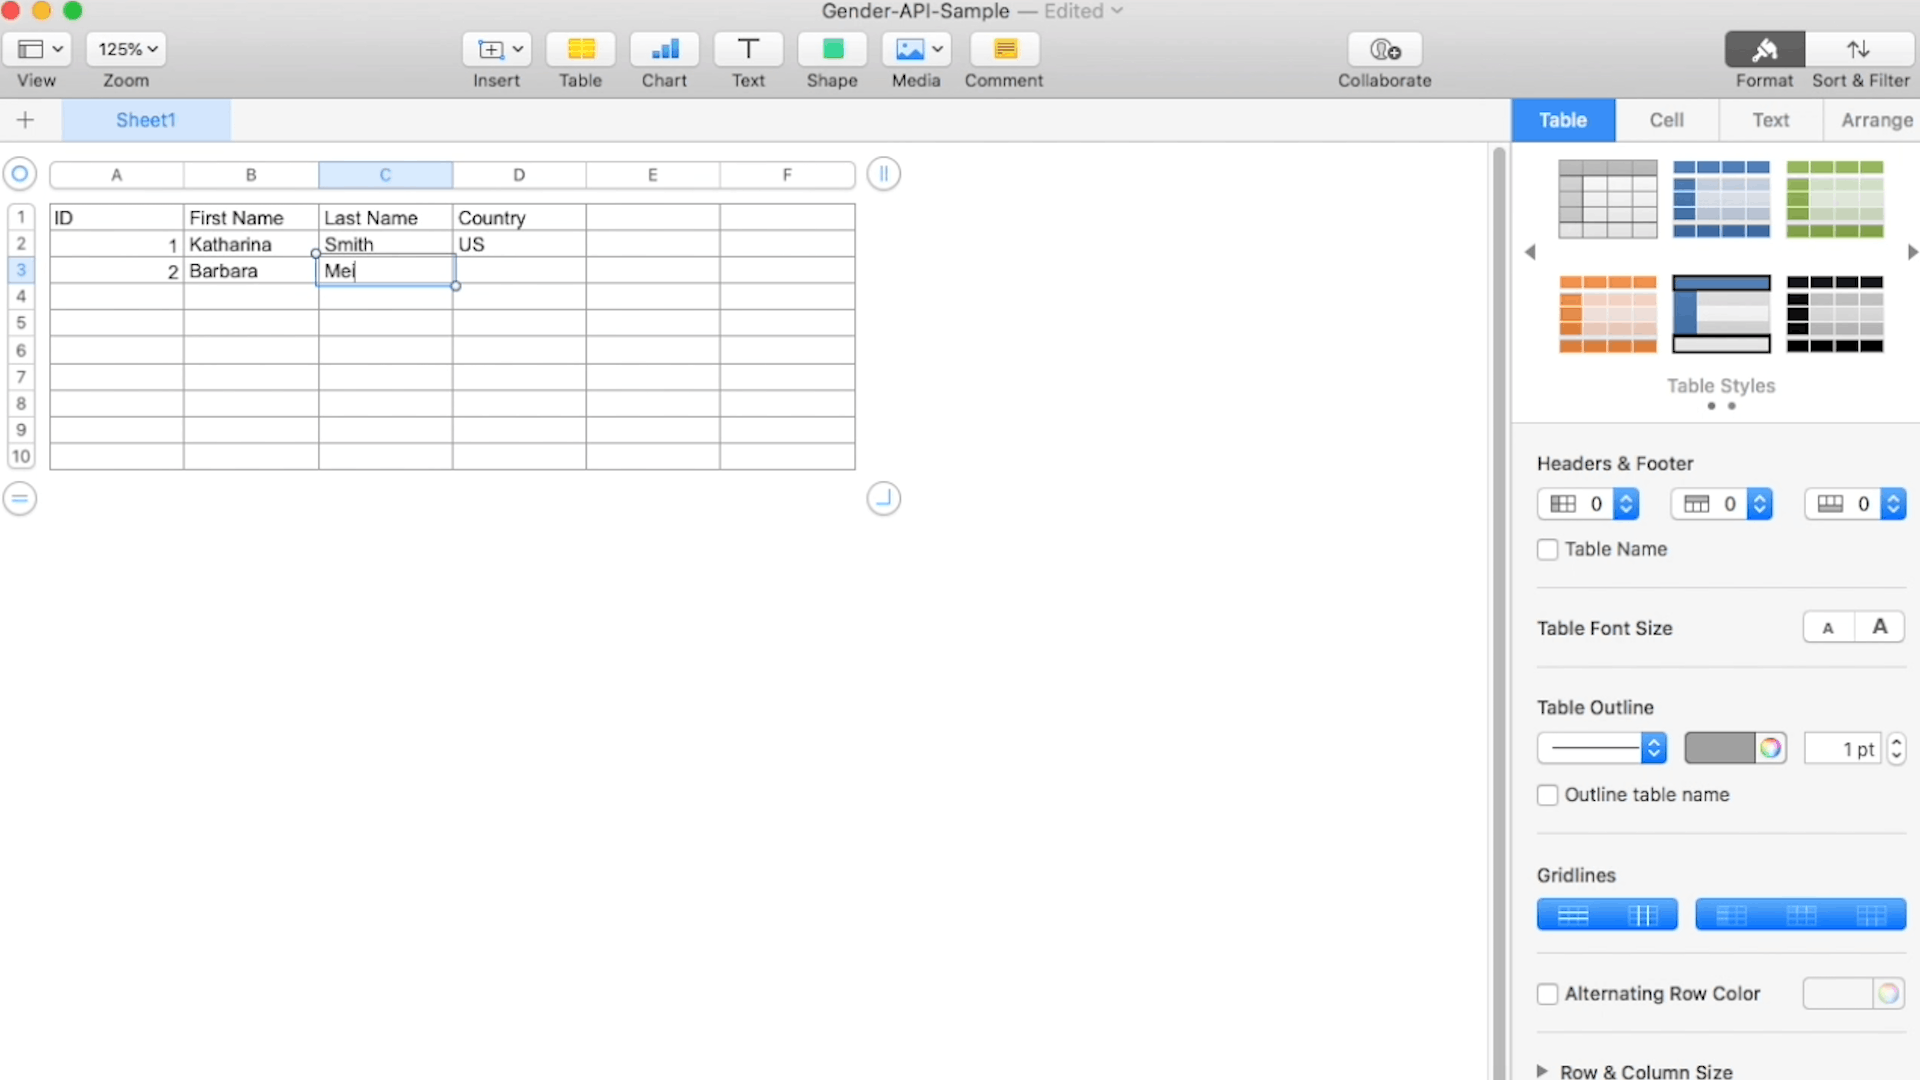
Task: Select the Sheet1 tab
Action: tap(146, 120)
